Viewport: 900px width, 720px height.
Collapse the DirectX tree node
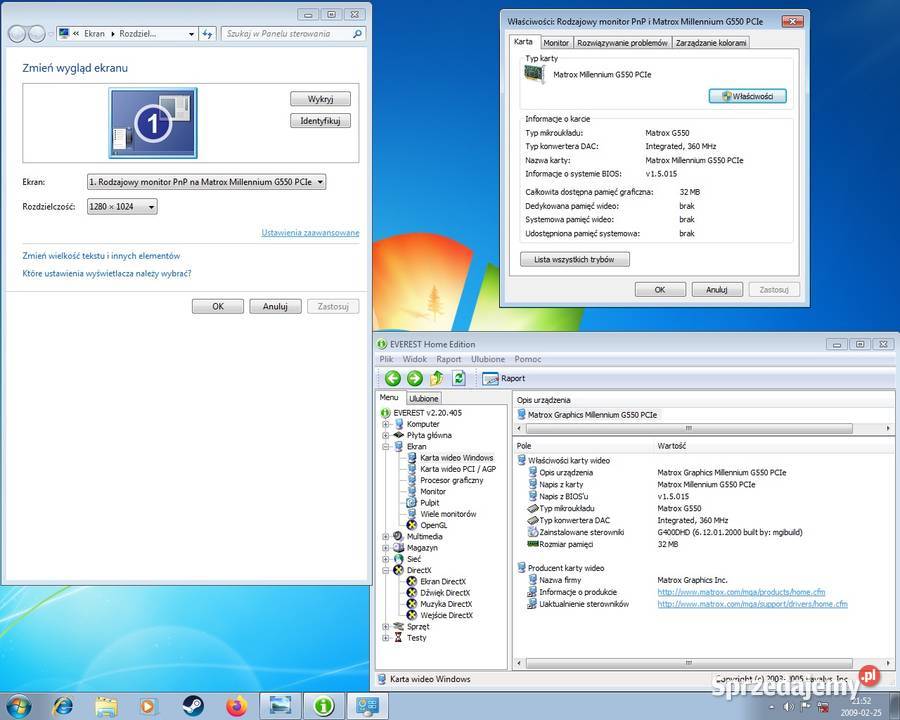386,570
